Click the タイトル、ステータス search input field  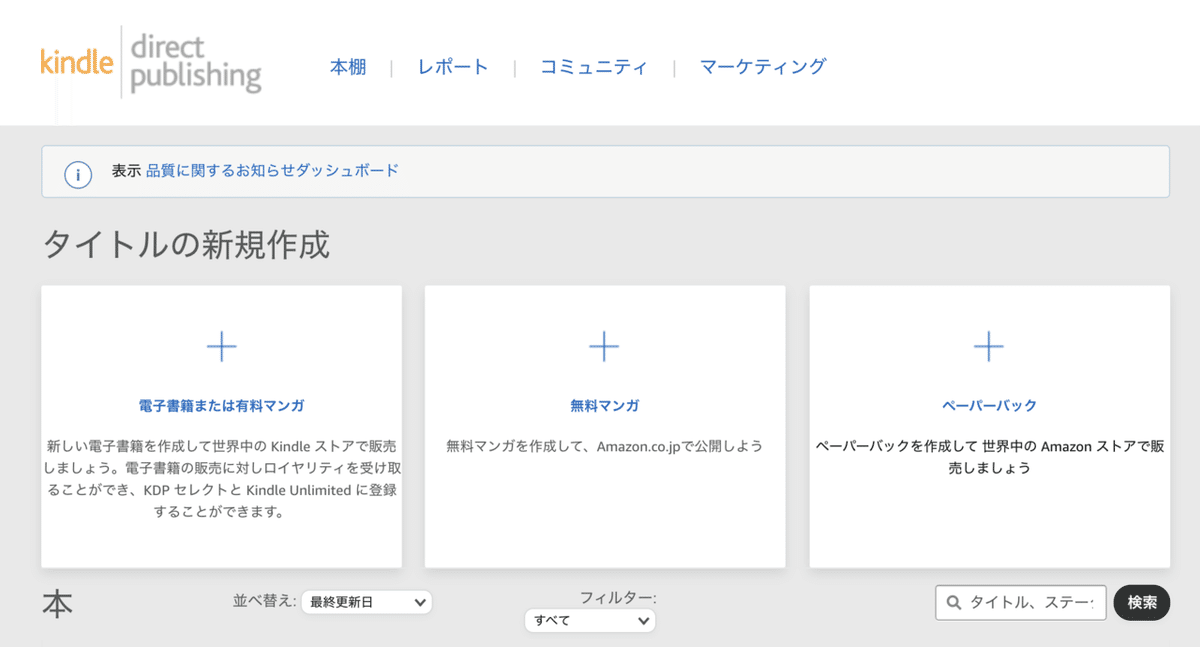tap(1021, 603)
